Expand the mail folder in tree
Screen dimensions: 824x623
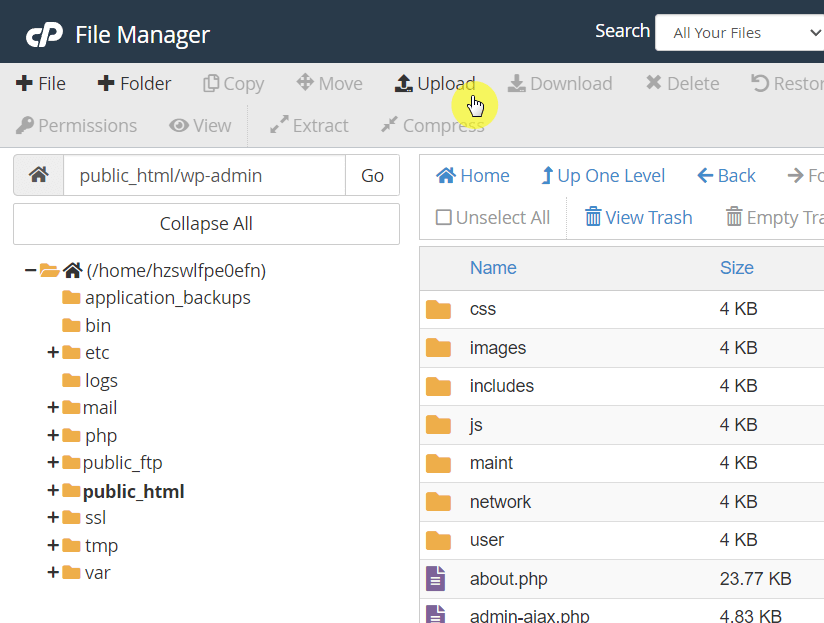pos(53,408)
